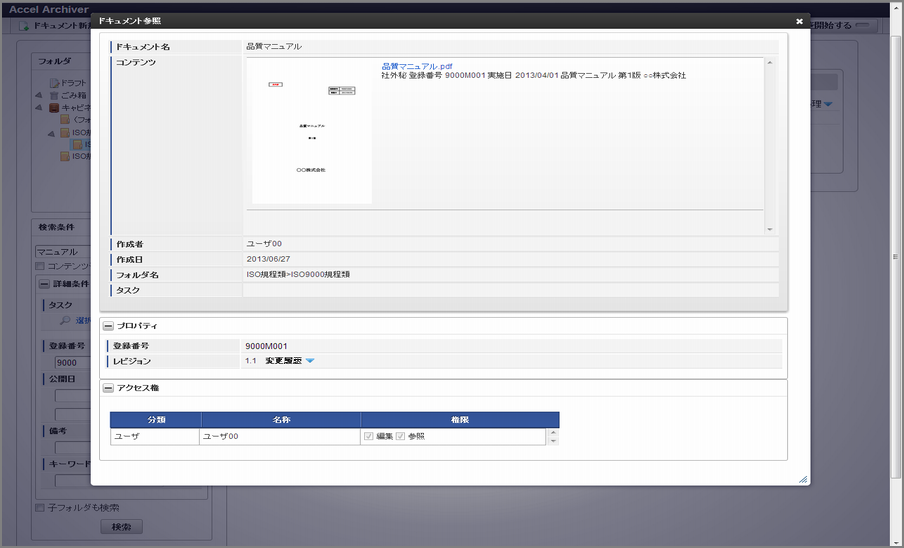The image size is (904, 548).
Task: Click the author value ユーザ00
Action: (264, 244)
